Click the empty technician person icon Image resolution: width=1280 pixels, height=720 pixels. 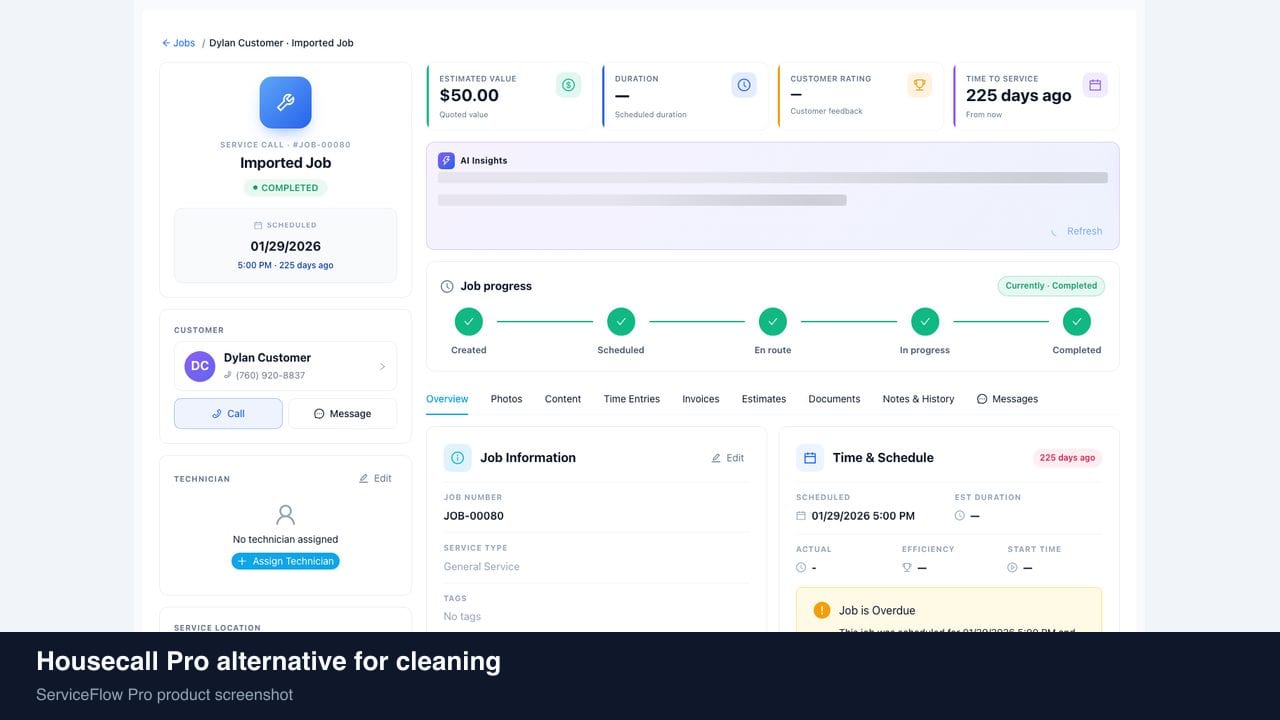[285, 515]
